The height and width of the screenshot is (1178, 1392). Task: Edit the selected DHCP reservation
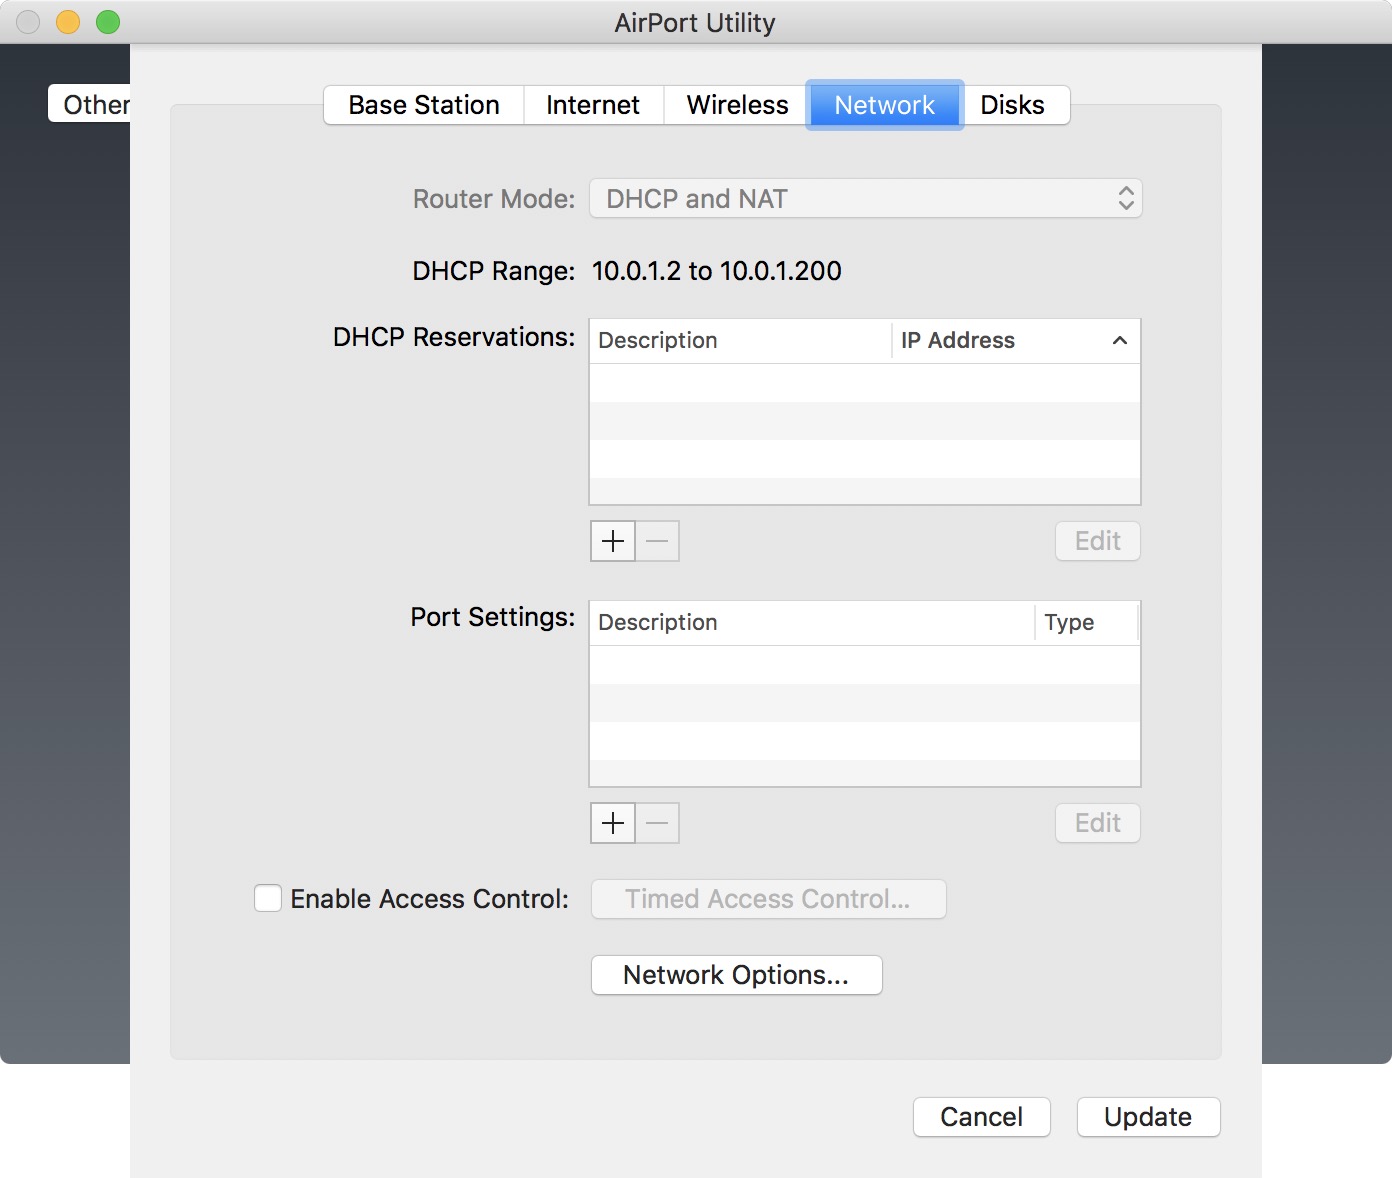pos(1098,541)
